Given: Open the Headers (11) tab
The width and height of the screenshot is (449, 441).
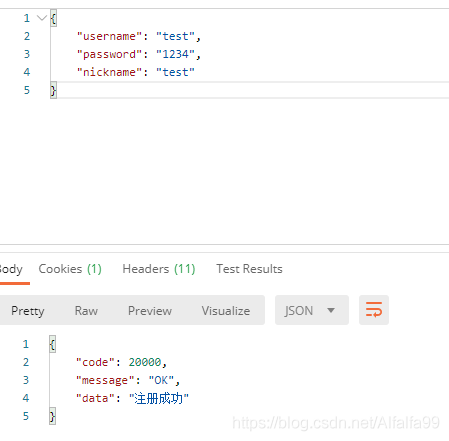Looking at the screenshot, I should (x=159, y=269).
